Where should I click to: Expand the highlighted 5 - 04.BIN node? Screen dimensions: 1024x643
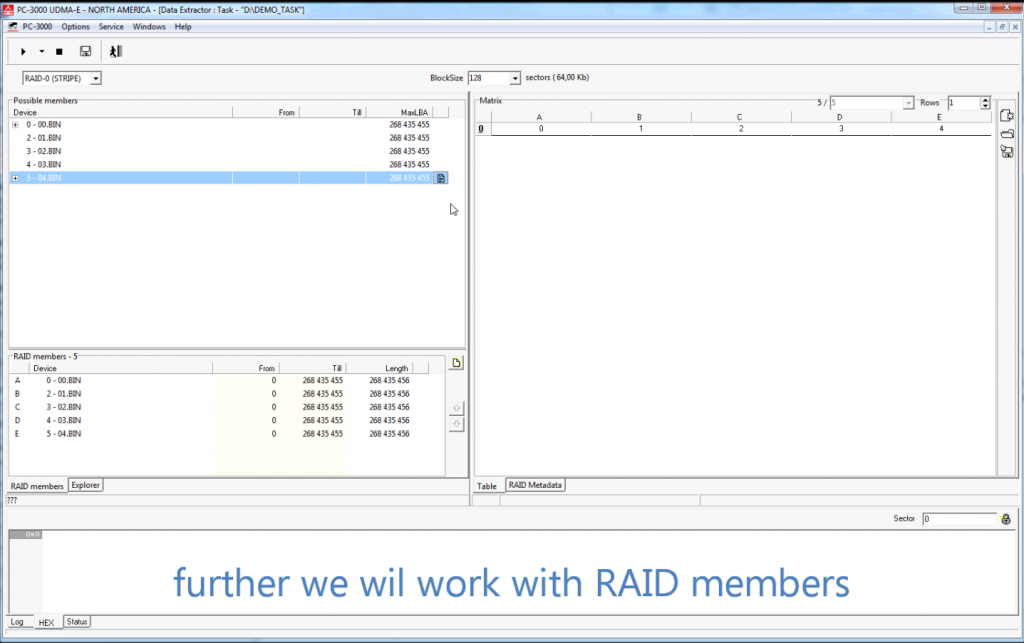(x=14, y=178)
